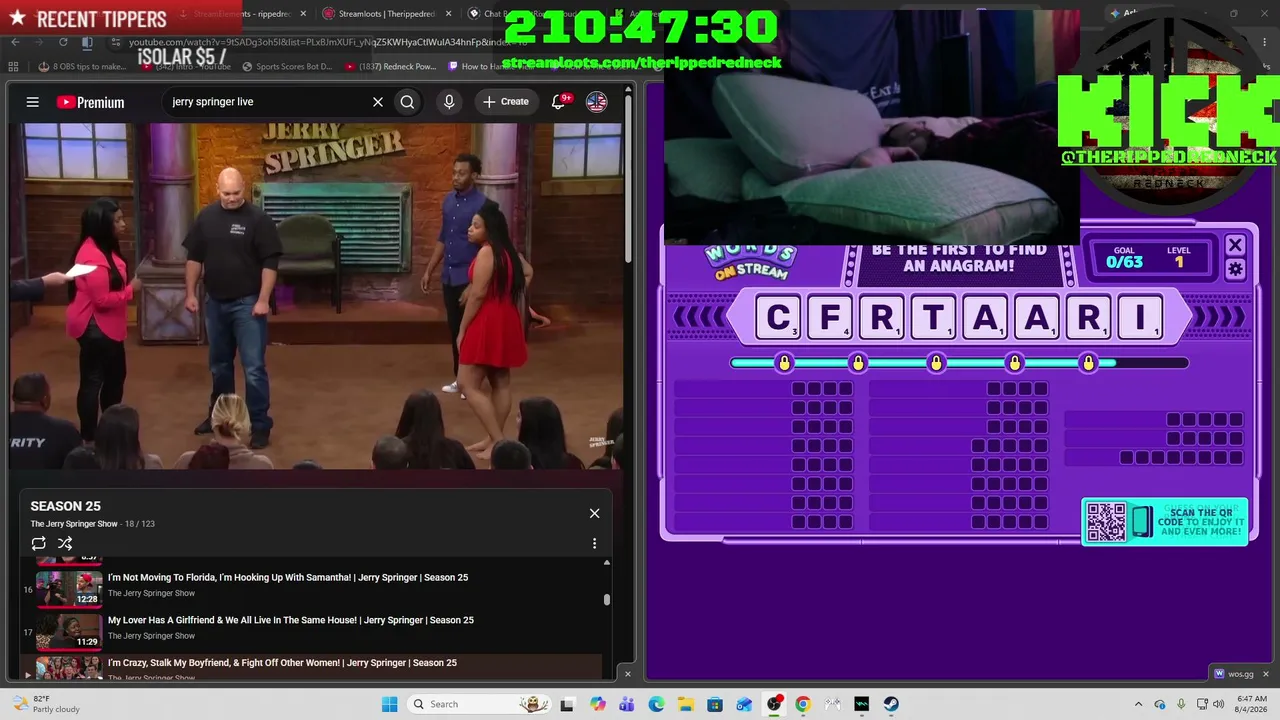Open the browser bookmarks apps grid
The height and width of the screenshot is (720, 1280).
[13, 67]
